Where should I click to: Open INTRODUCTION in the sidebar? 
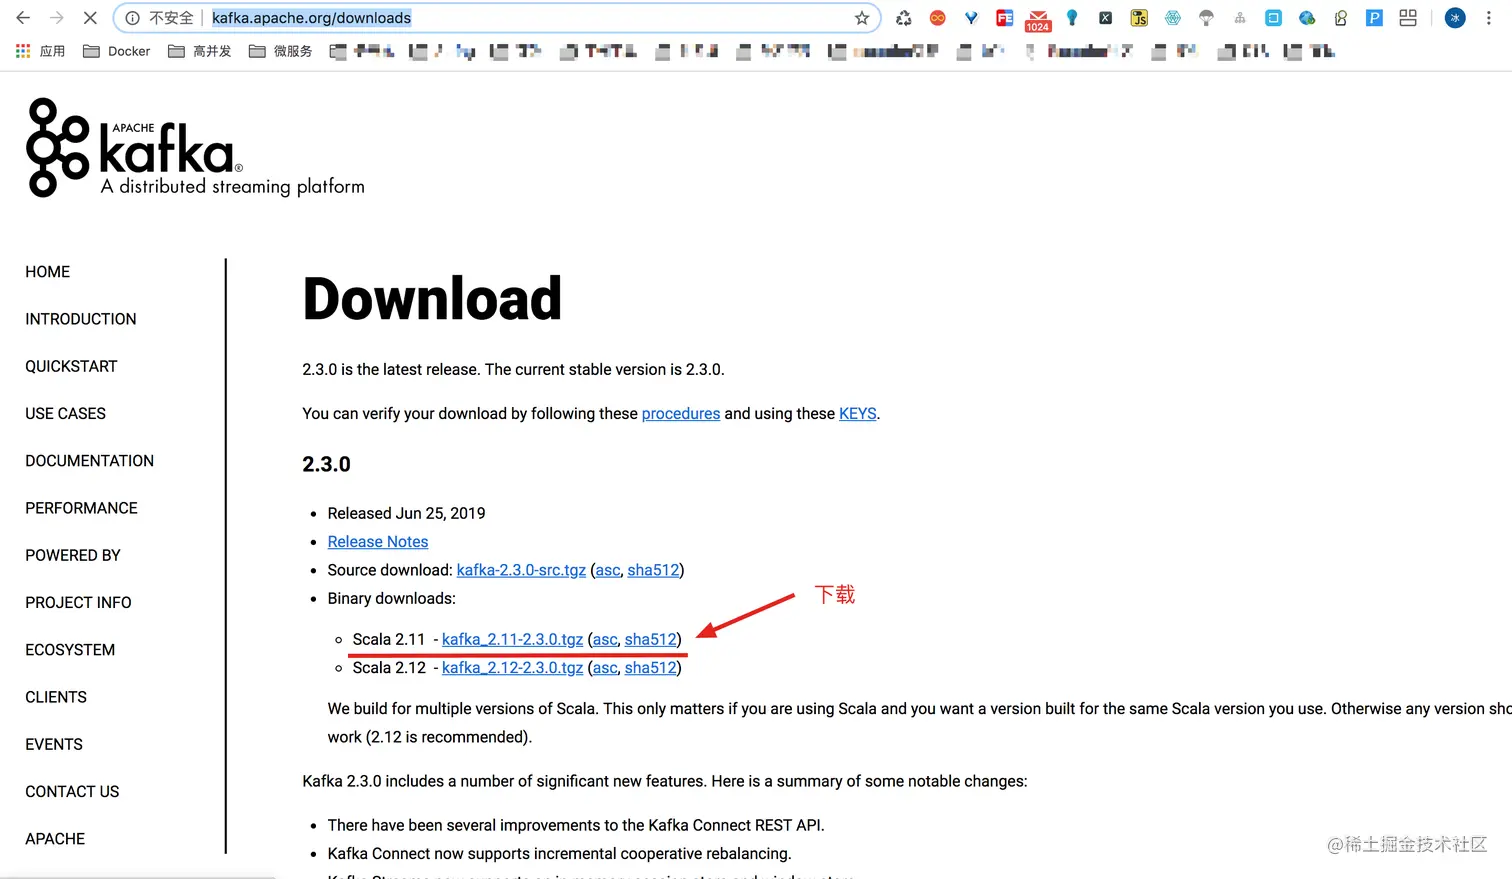pos(81,319)
